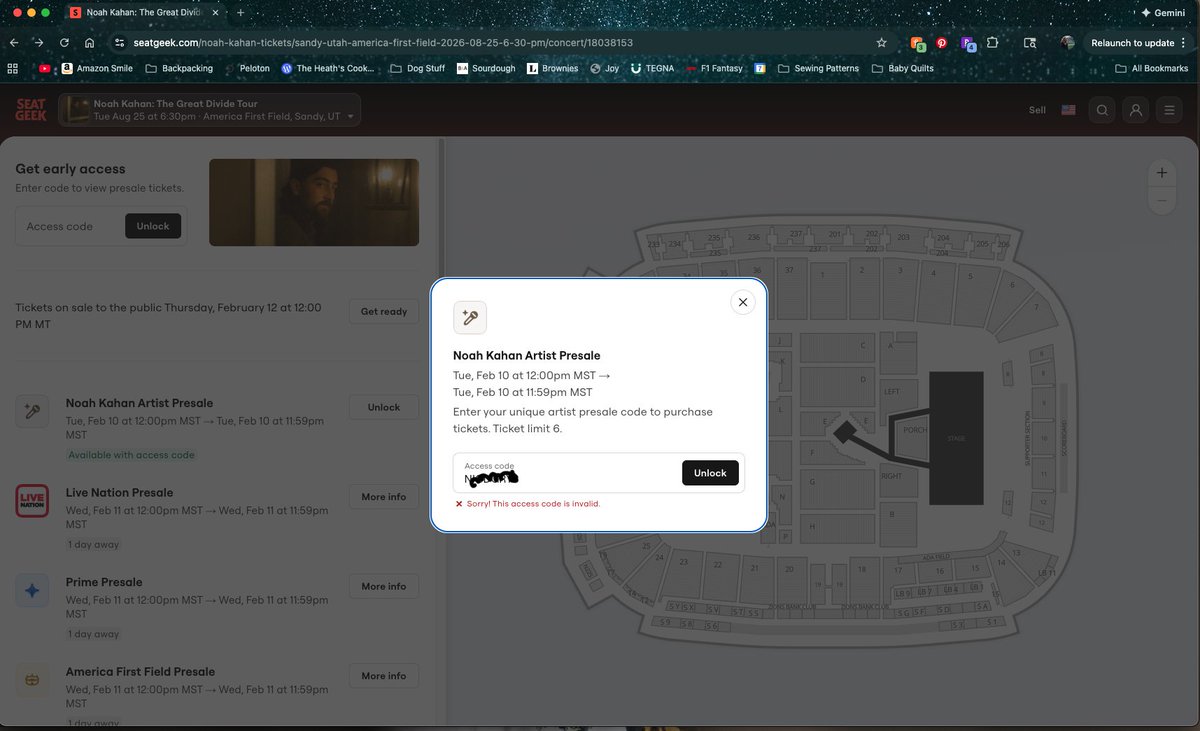Open the Brownies bookmark
The image size is (1200, 731).
point(552,68)
